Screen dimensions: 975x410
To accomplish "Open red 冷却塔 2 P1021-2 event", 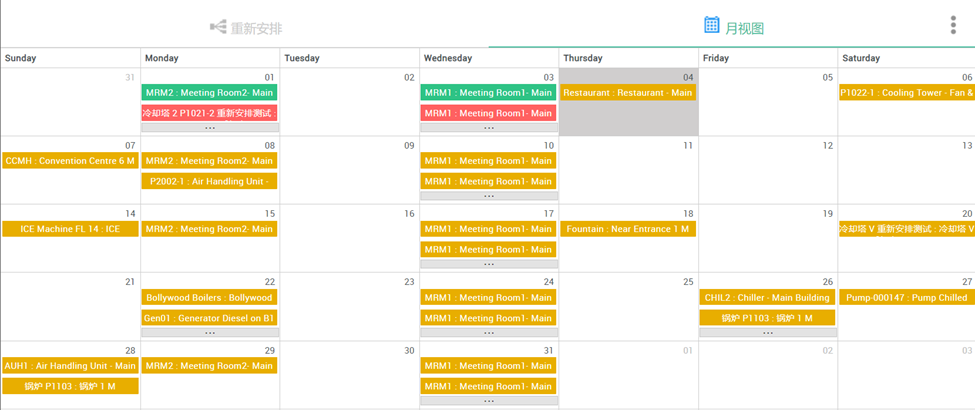I will pos(210,113).
